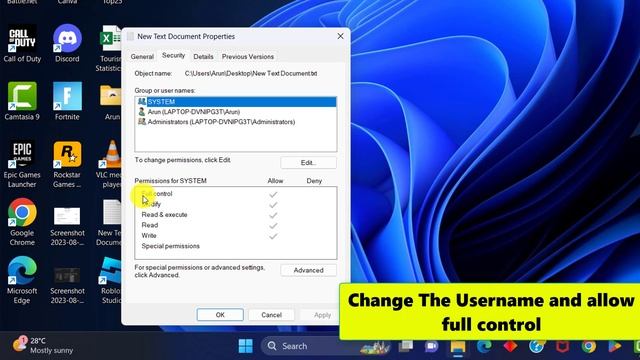Click the Read & execute permission row
Viewport: 640px width, 360px height.
click(x=236, y=215)
